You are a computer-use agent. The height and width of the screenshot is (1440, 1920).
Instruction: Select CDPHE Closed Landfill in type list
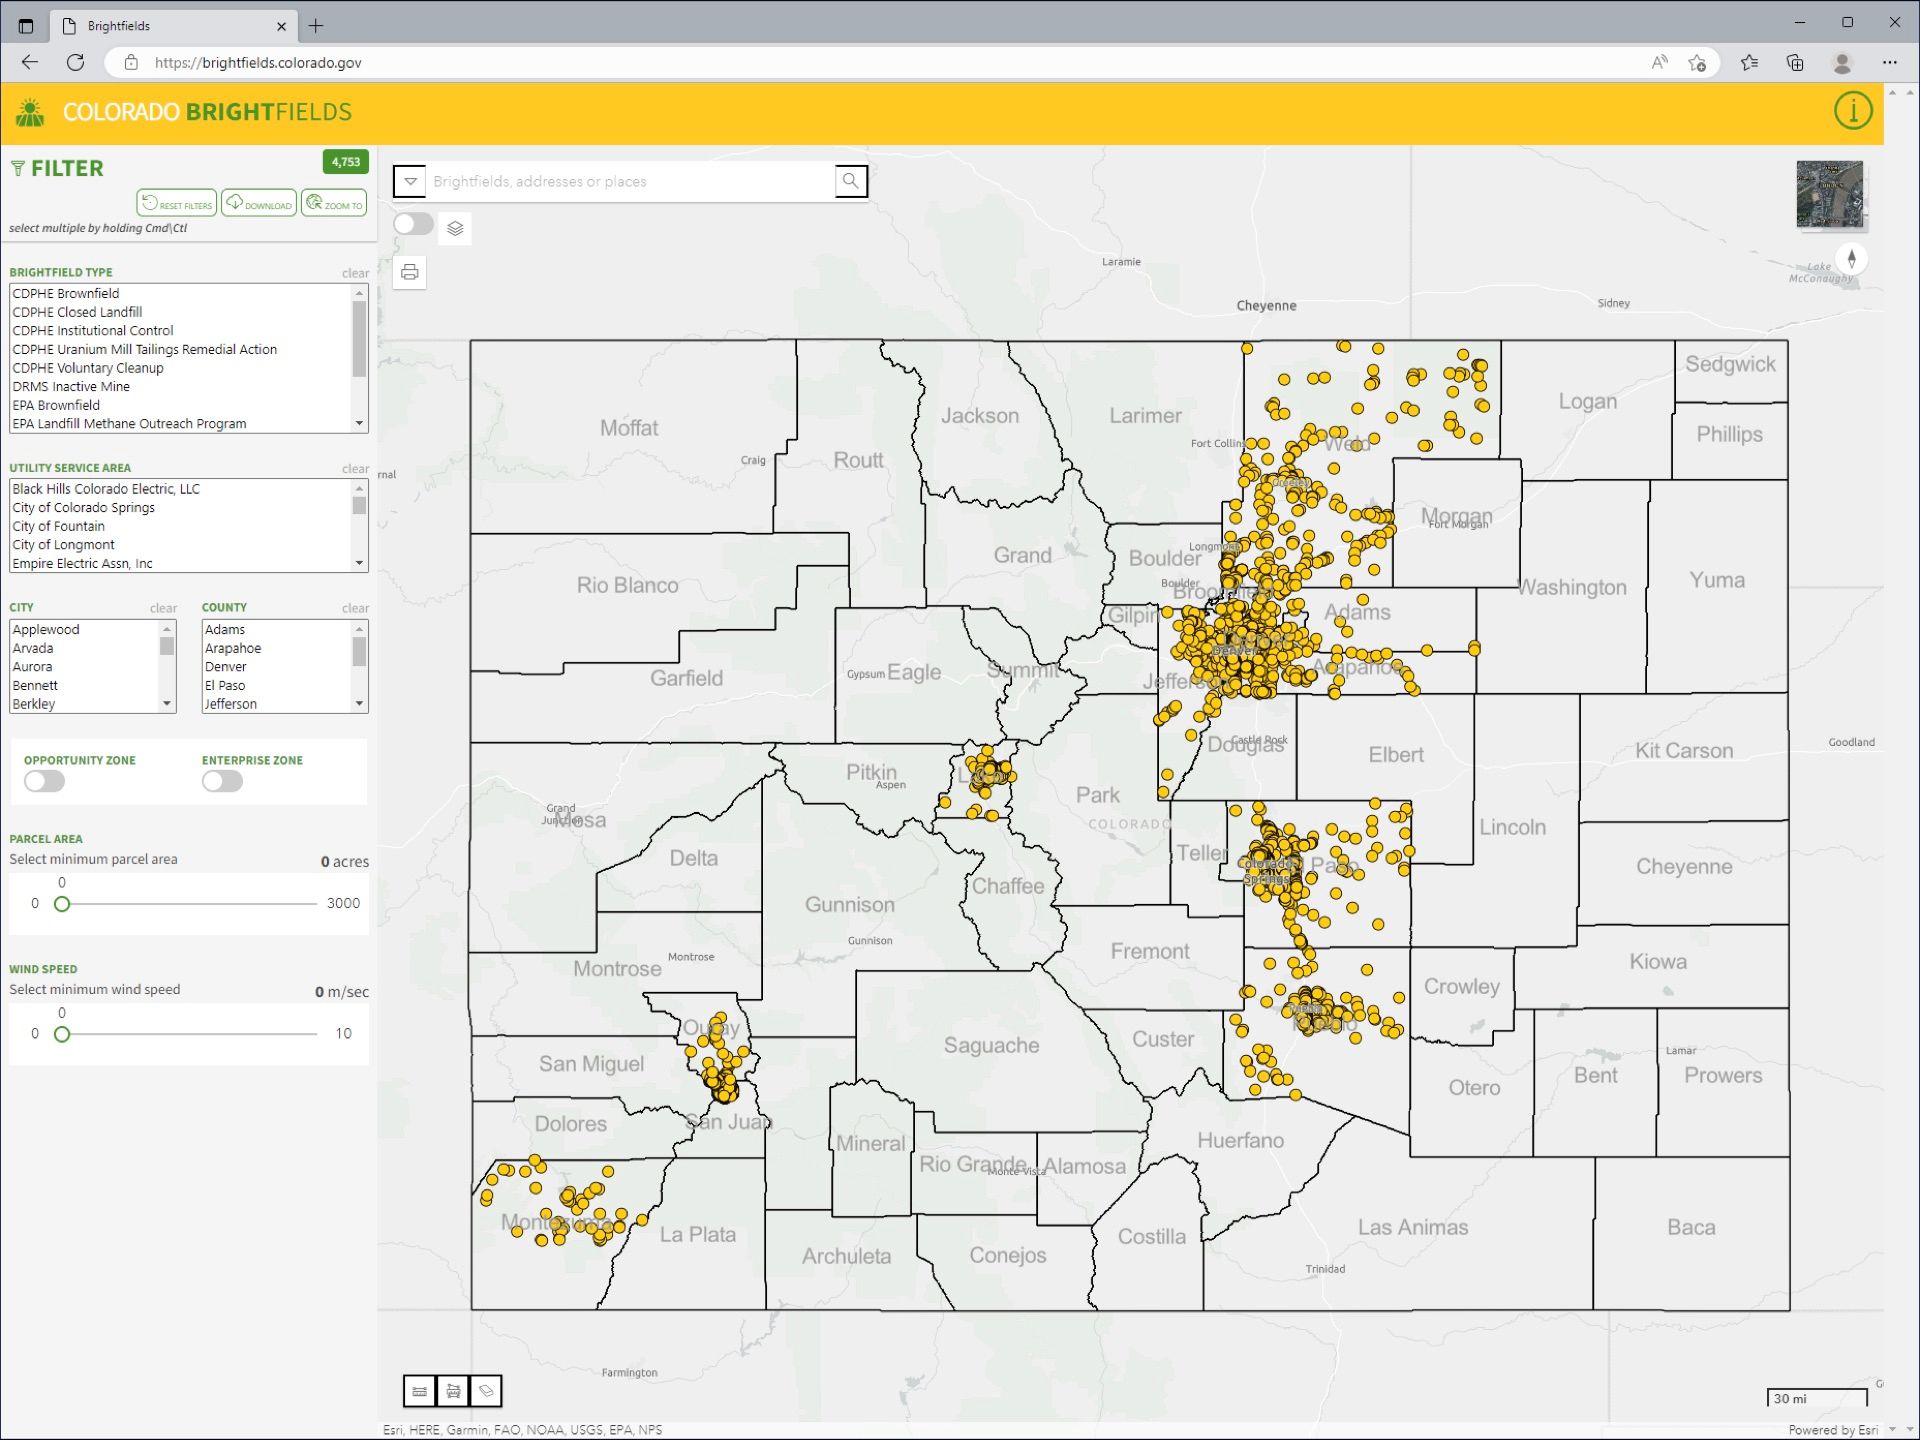pyautogui.click(x=77, y=312)
